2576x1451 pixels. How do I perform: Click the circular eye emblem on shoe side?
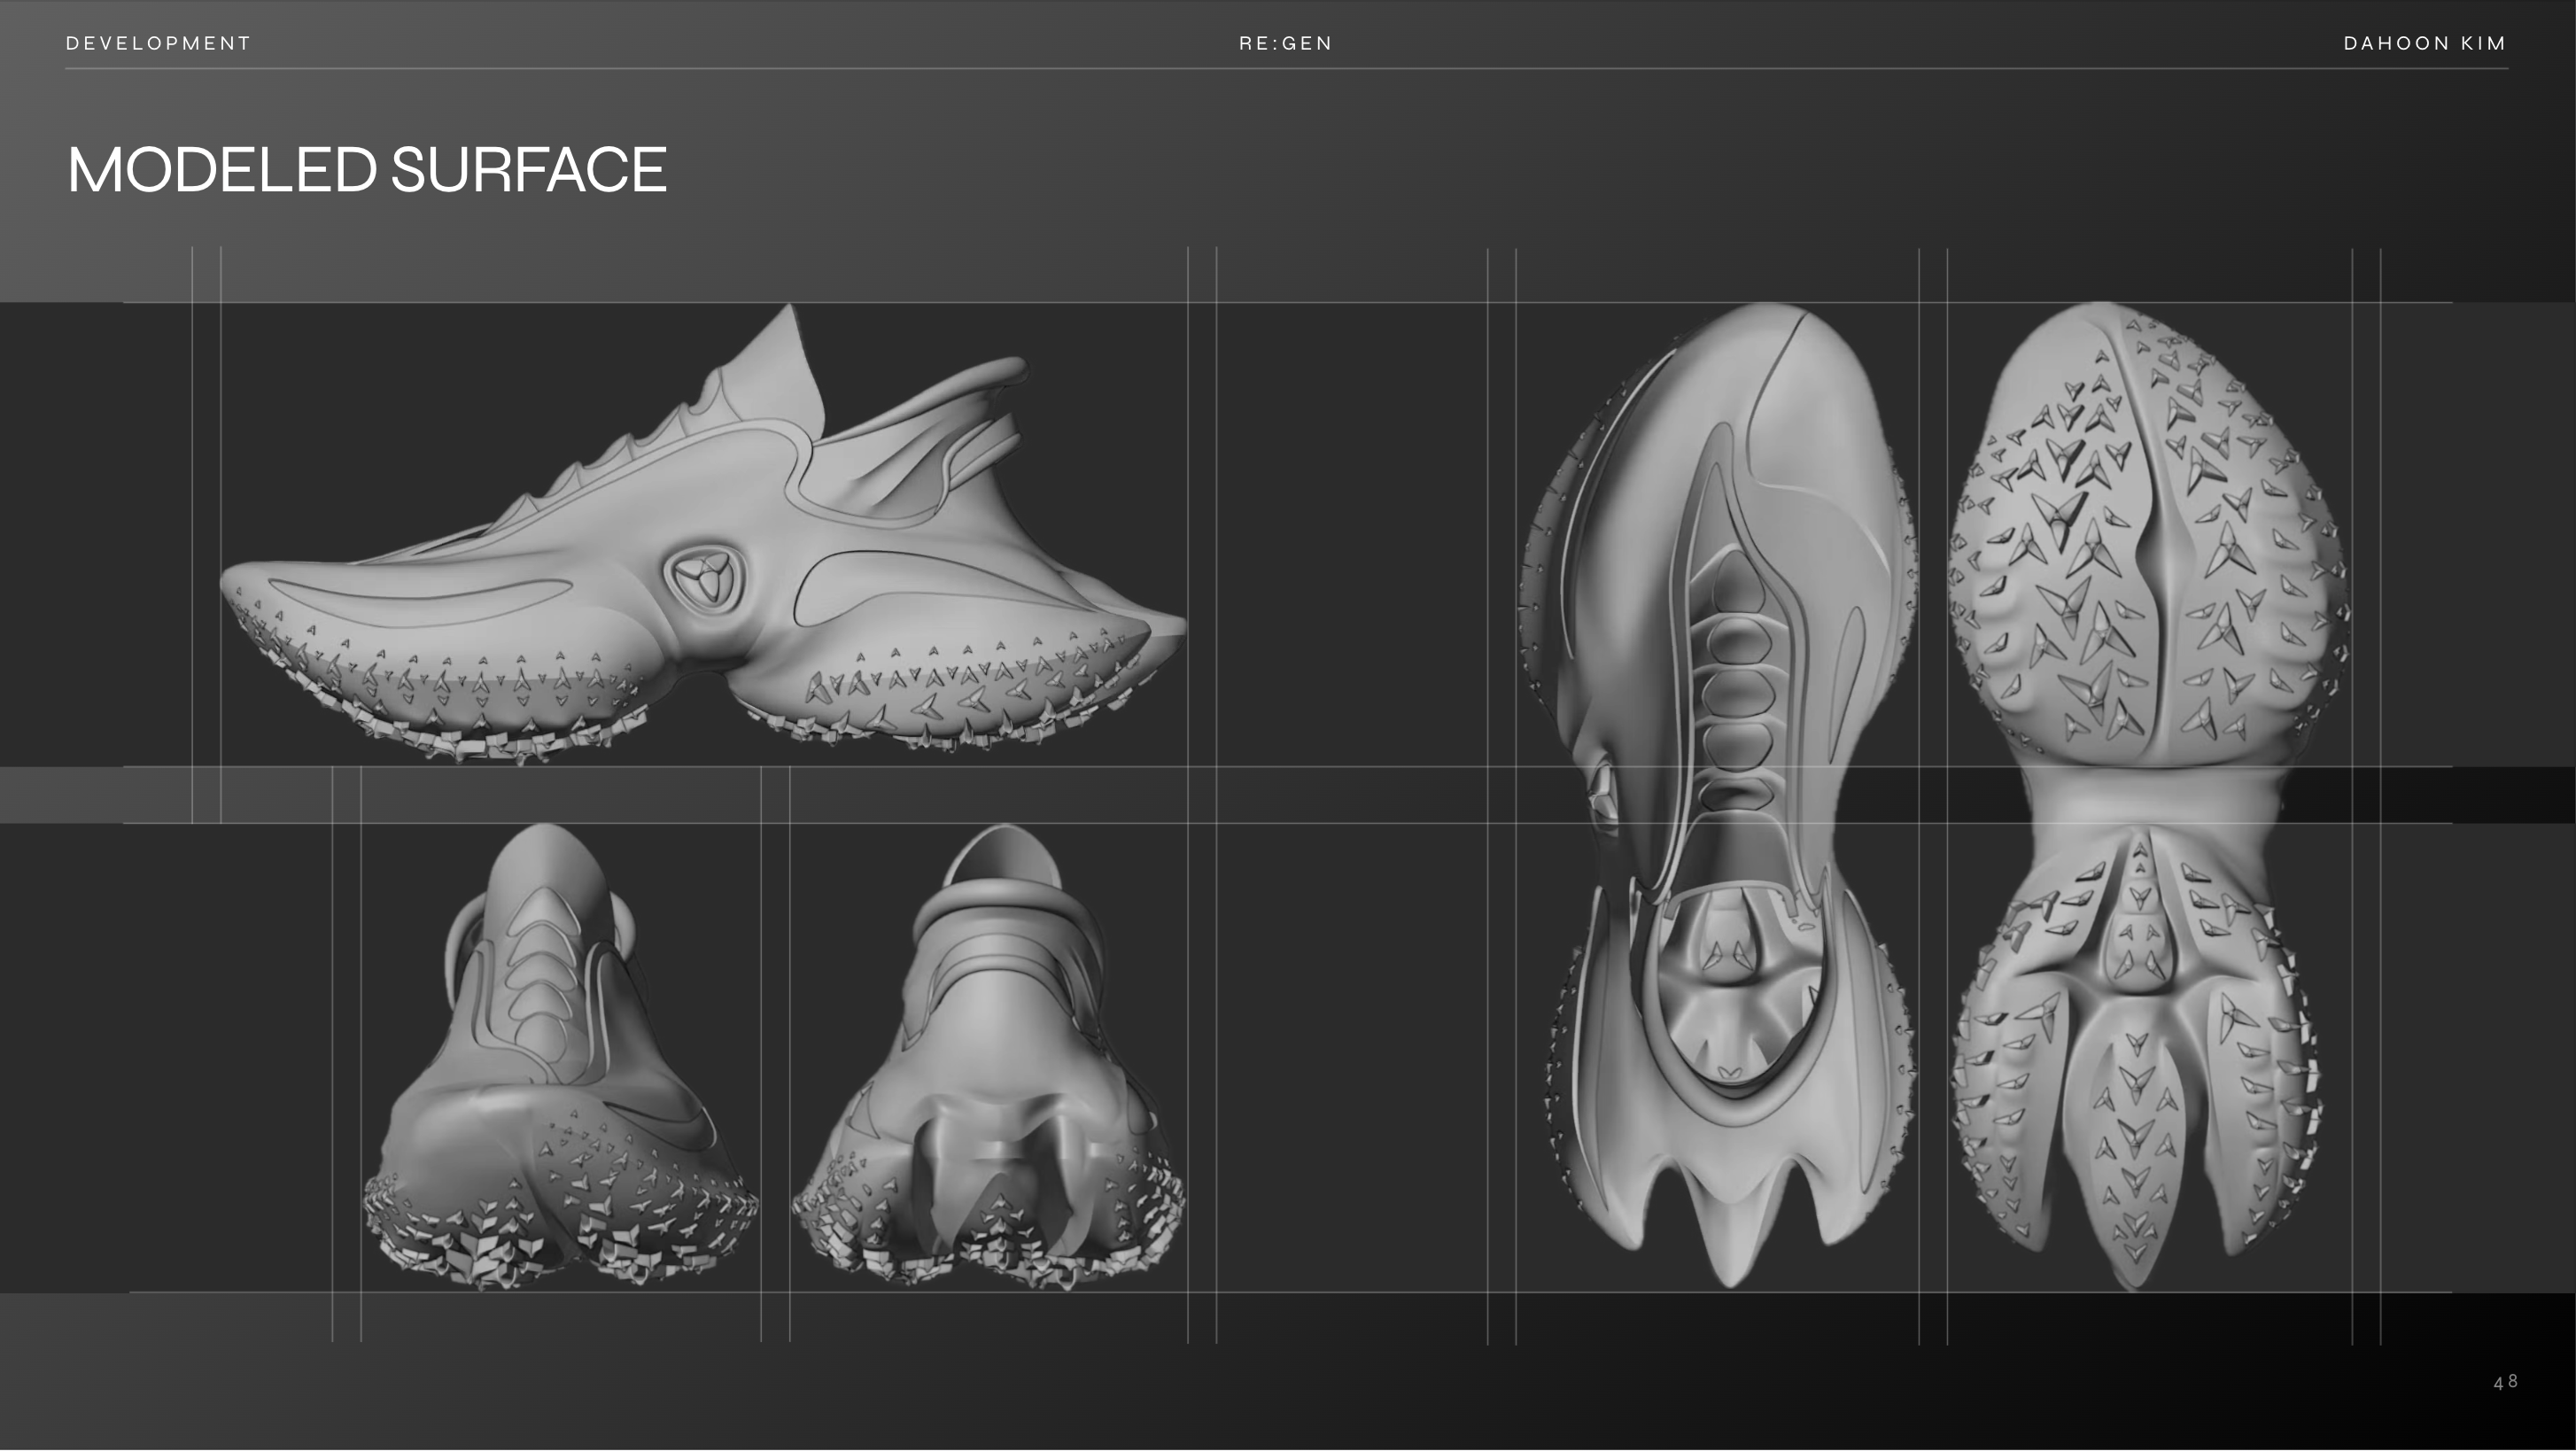pos(705,577)
